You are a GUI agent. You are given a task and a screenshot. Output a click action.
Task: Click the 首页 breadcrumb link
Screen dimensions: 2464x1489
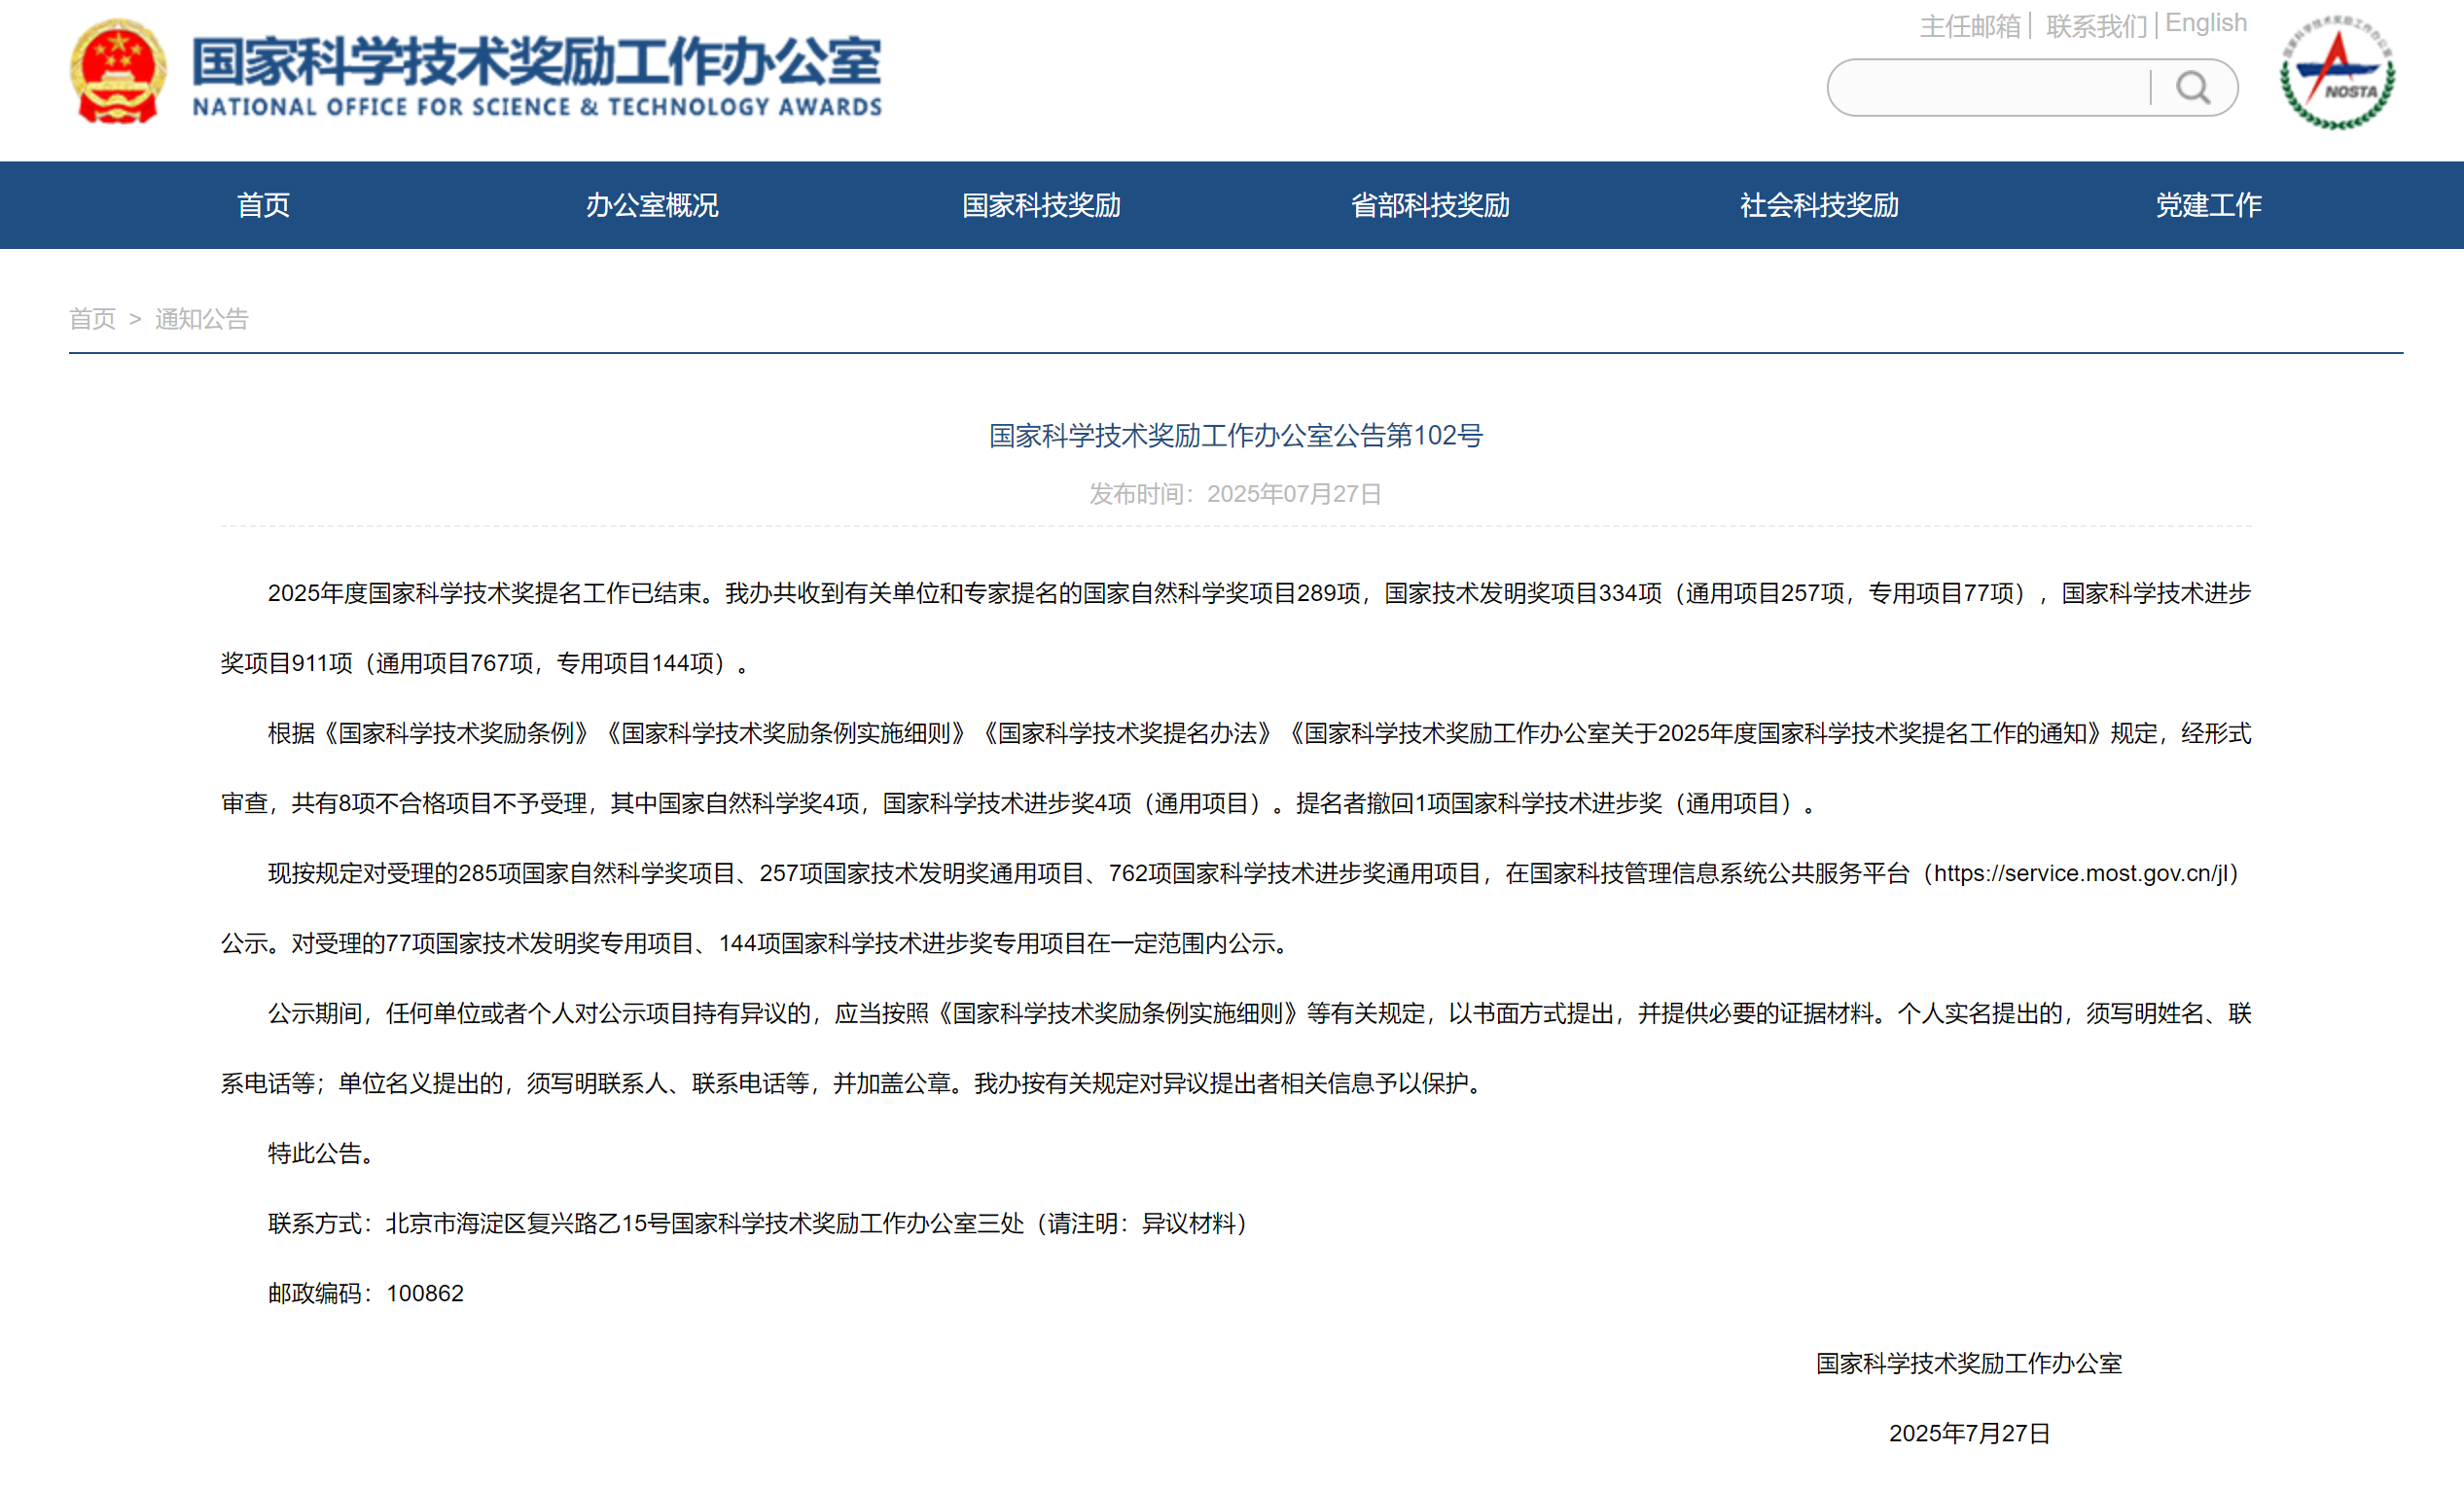click(x=92, y=319)
